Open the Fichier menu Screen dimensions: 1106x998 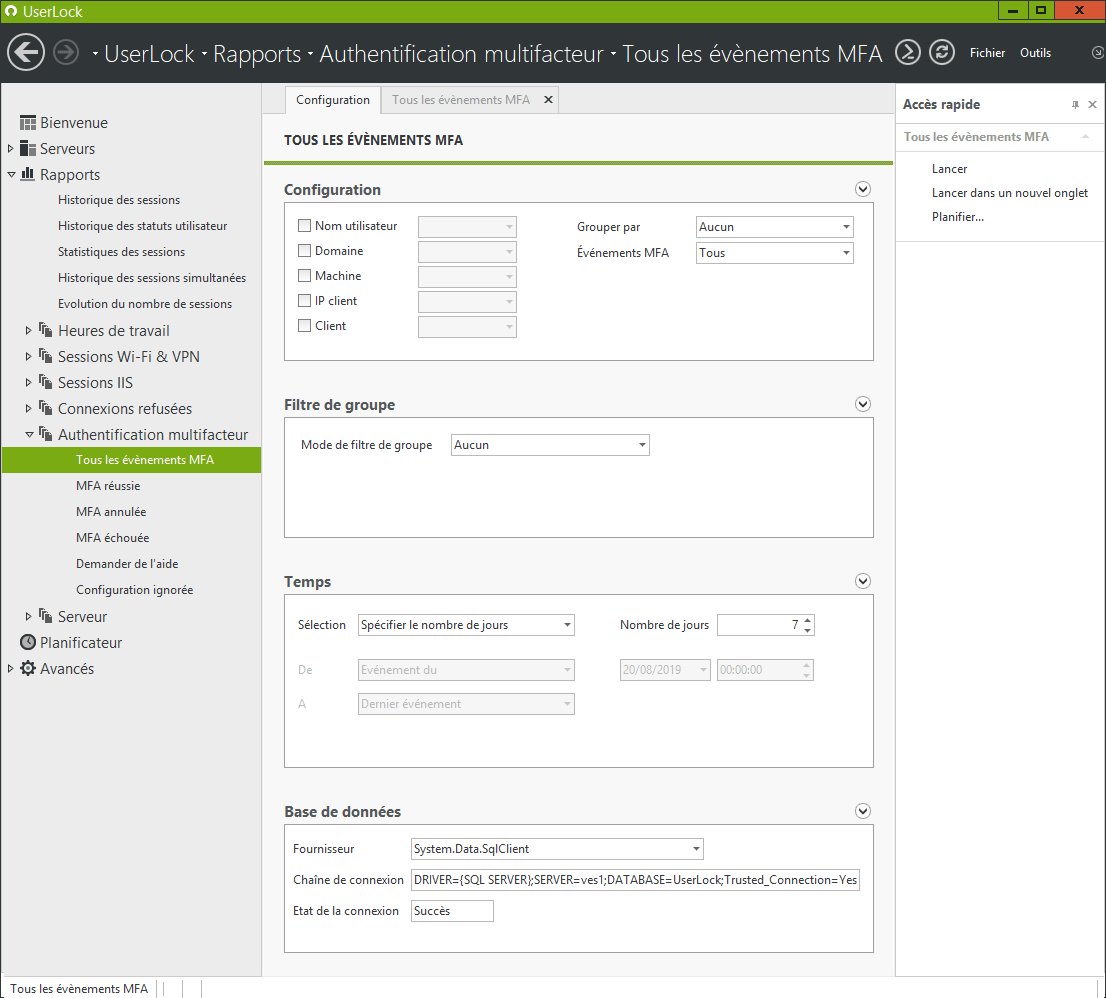[x=988, y=53]
